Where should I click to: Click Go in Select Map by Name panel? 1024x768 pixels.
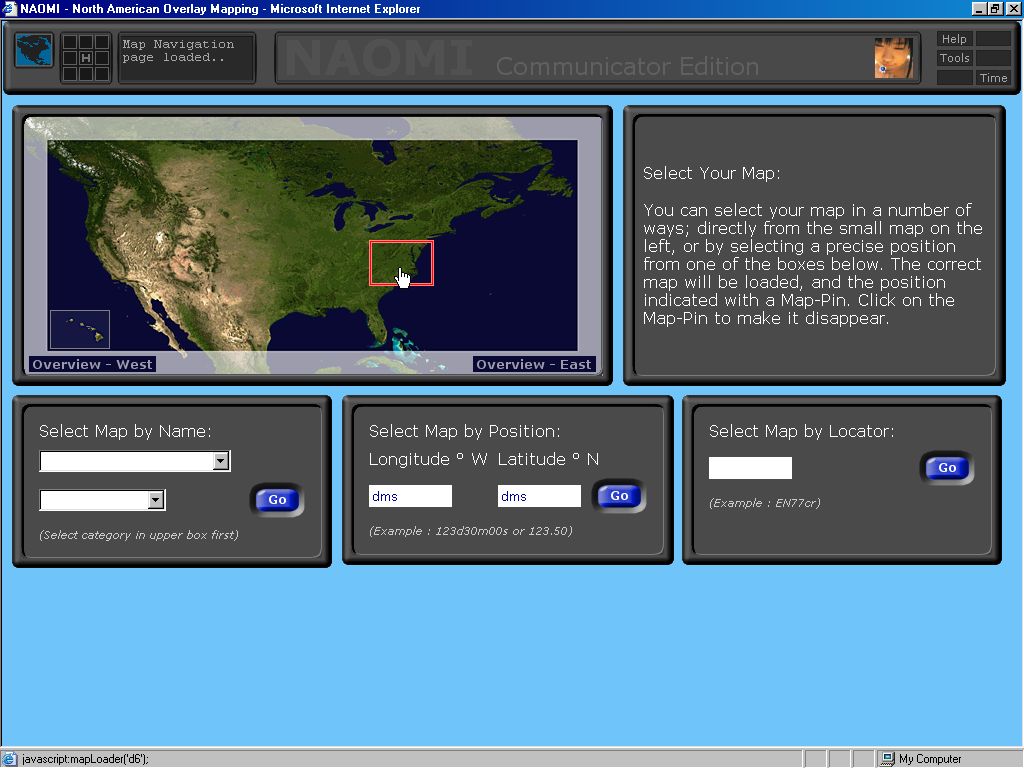tap(277, 500)
